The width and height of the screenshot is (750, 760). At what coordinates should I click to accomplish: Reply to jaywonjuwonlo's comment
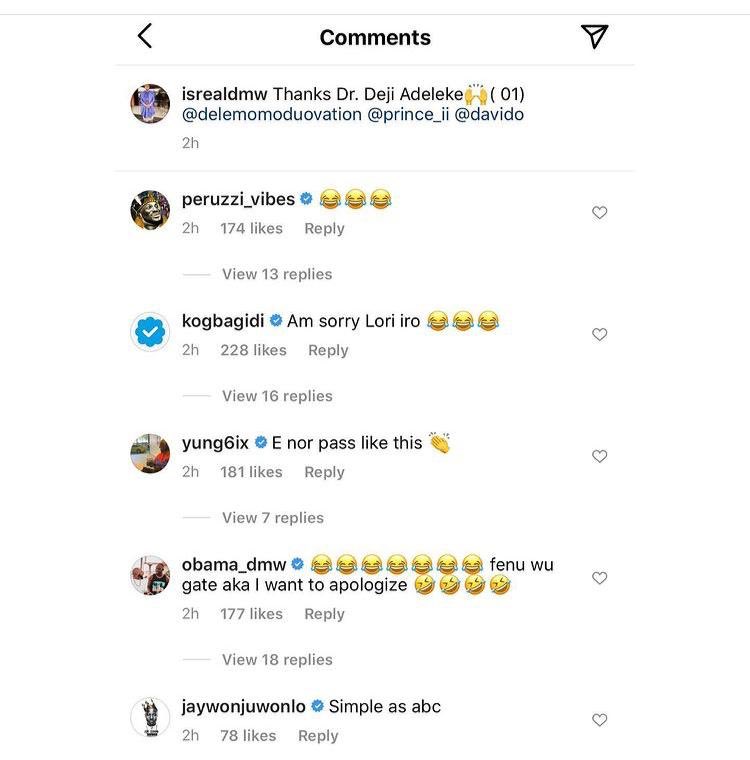pyautogui.click(x=318, y=736)
